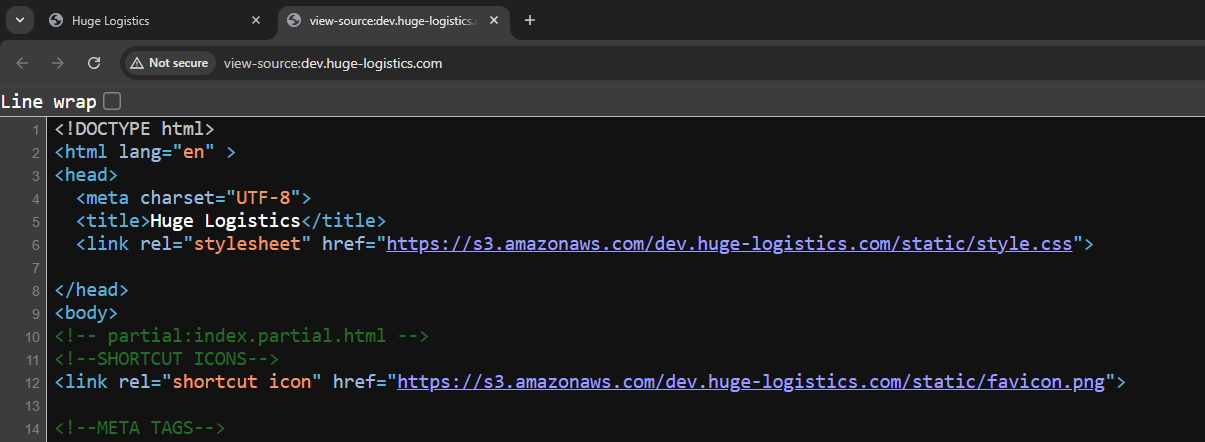Click the Not secure warning icon

(x=137, y=63)
